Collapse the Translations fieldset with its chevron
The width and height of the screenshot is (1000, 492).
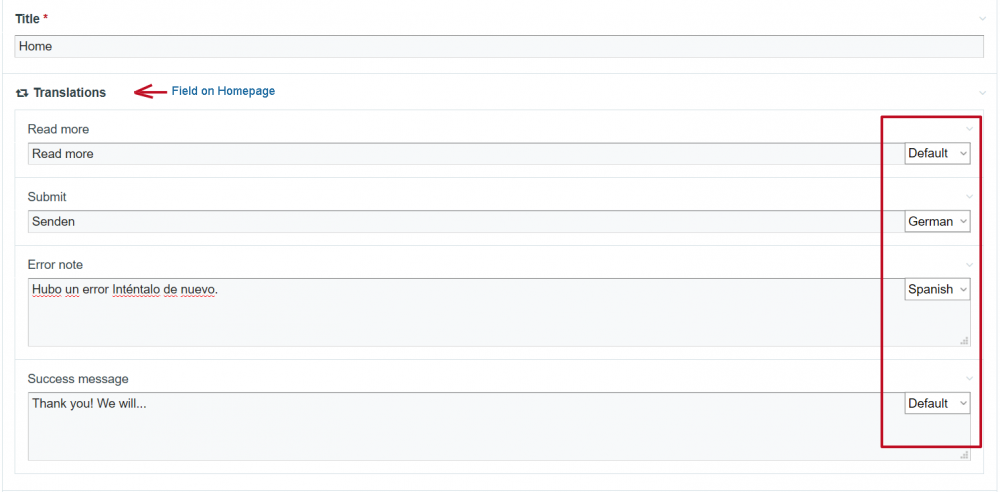tap(983, 93)
